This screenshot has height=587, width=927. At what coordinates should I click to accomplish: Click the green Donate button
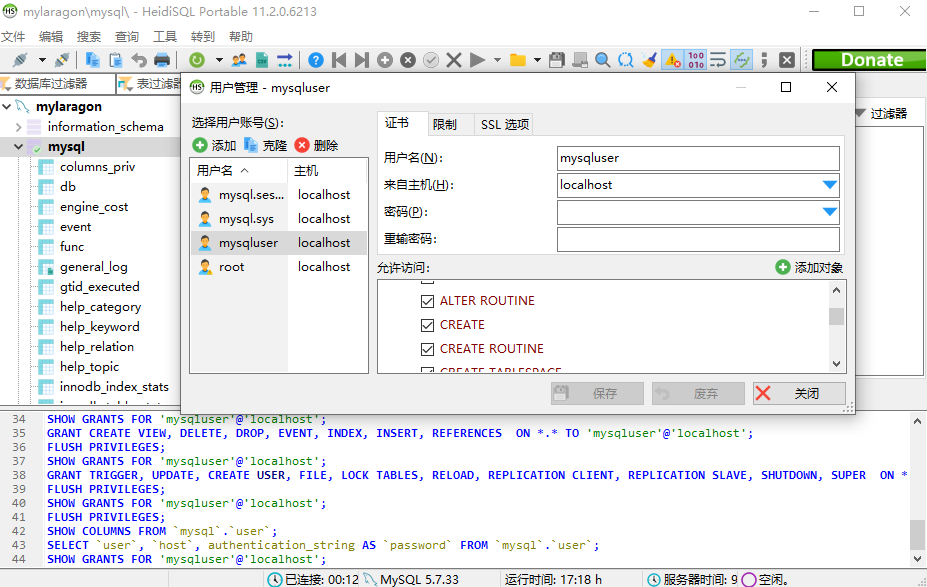tap(869, 60)
